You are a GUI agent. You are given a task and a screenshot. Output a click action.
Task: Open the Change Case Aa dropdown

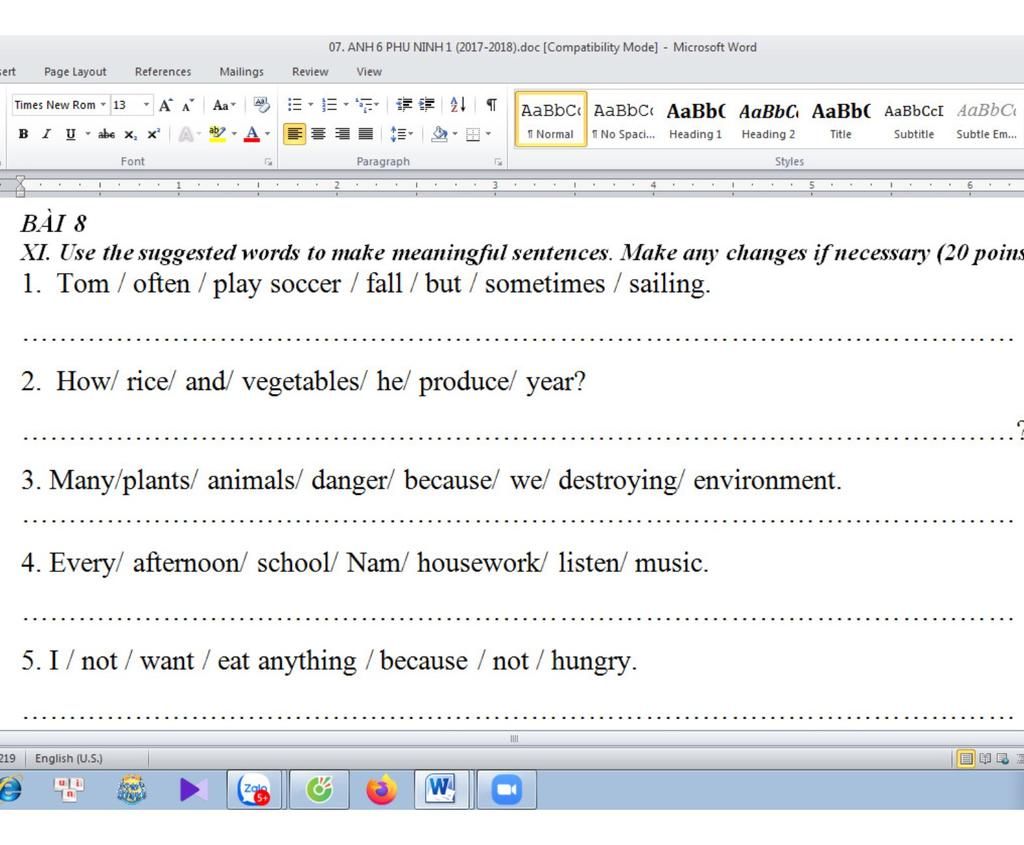(224, 105)
